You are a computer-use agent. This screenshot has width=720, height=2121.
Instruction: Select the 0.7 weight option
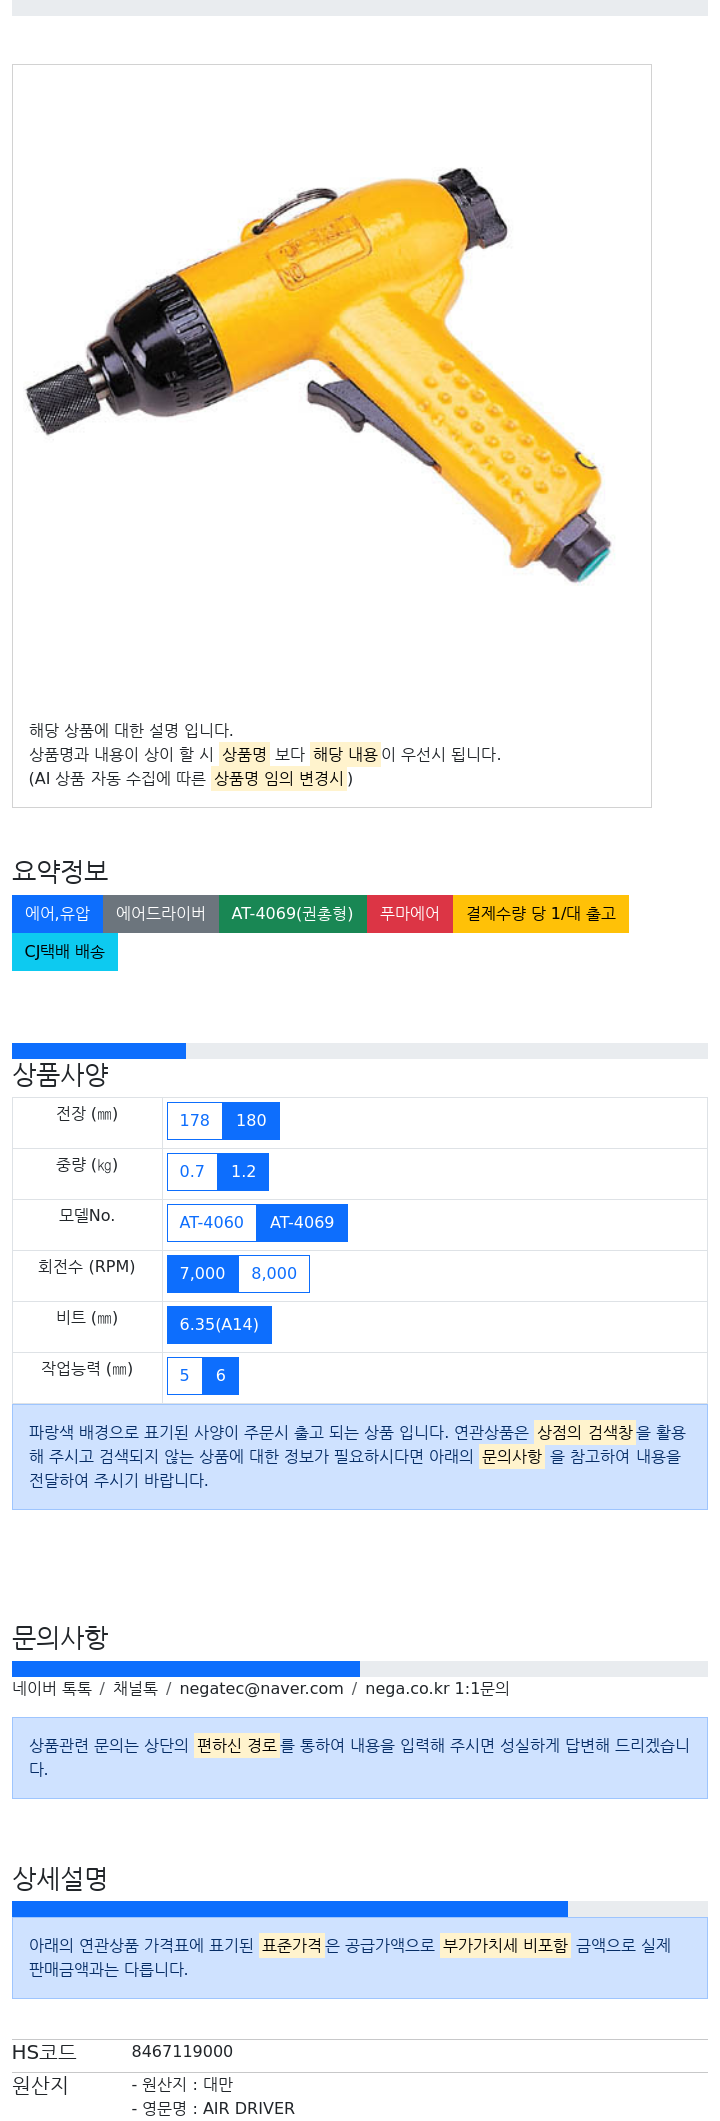pyautogui.click(x=192, y=1172)
